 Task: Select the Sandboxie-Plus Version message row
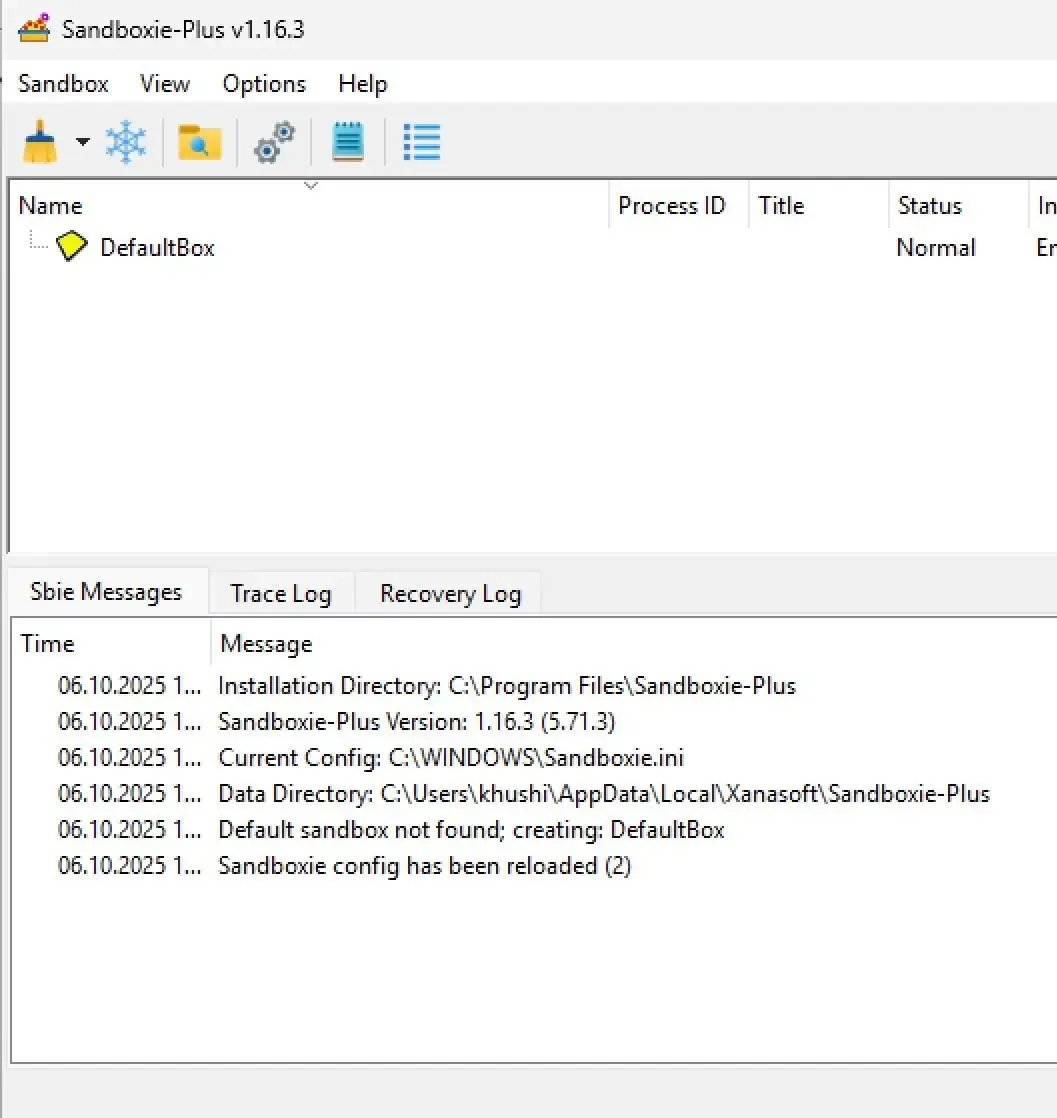coord(534,721)
